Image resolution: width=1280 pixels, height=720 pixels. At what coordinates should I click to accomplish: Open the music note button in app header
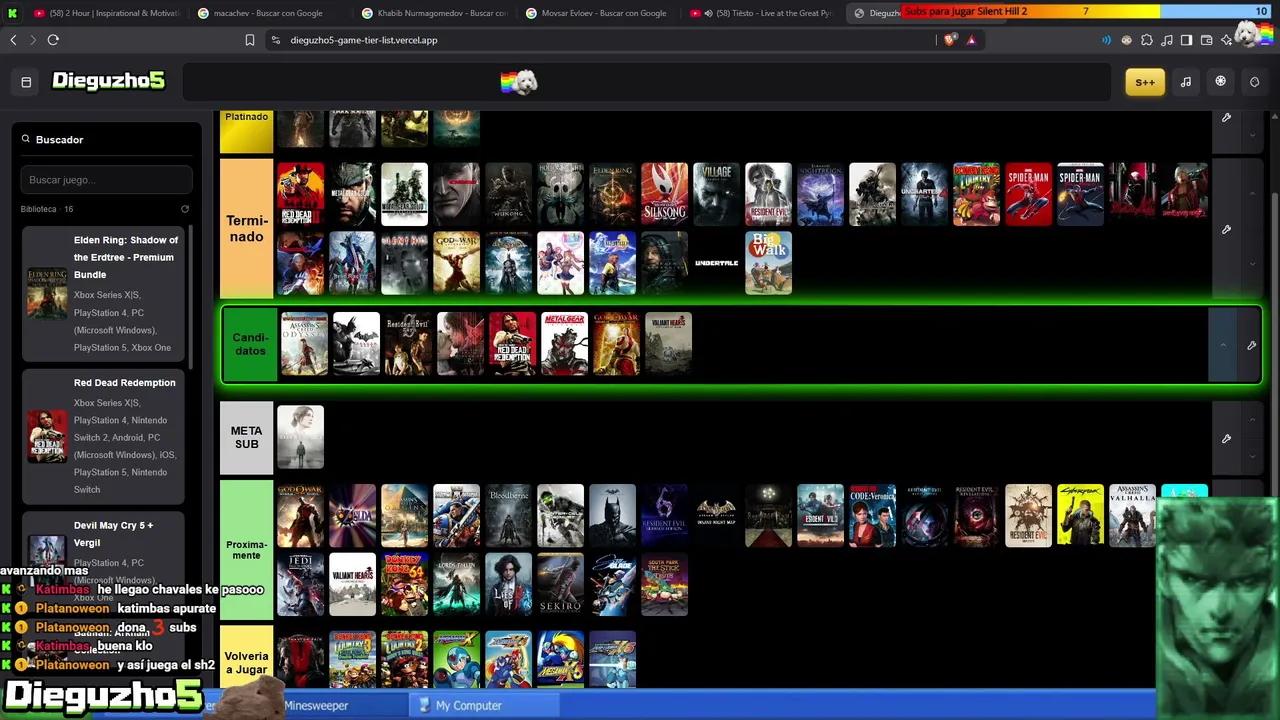[1186, 82]
